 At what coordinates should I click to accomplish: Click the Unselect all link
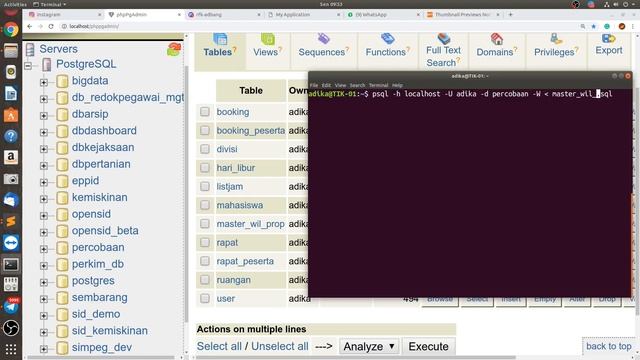[x=280, y=346]
